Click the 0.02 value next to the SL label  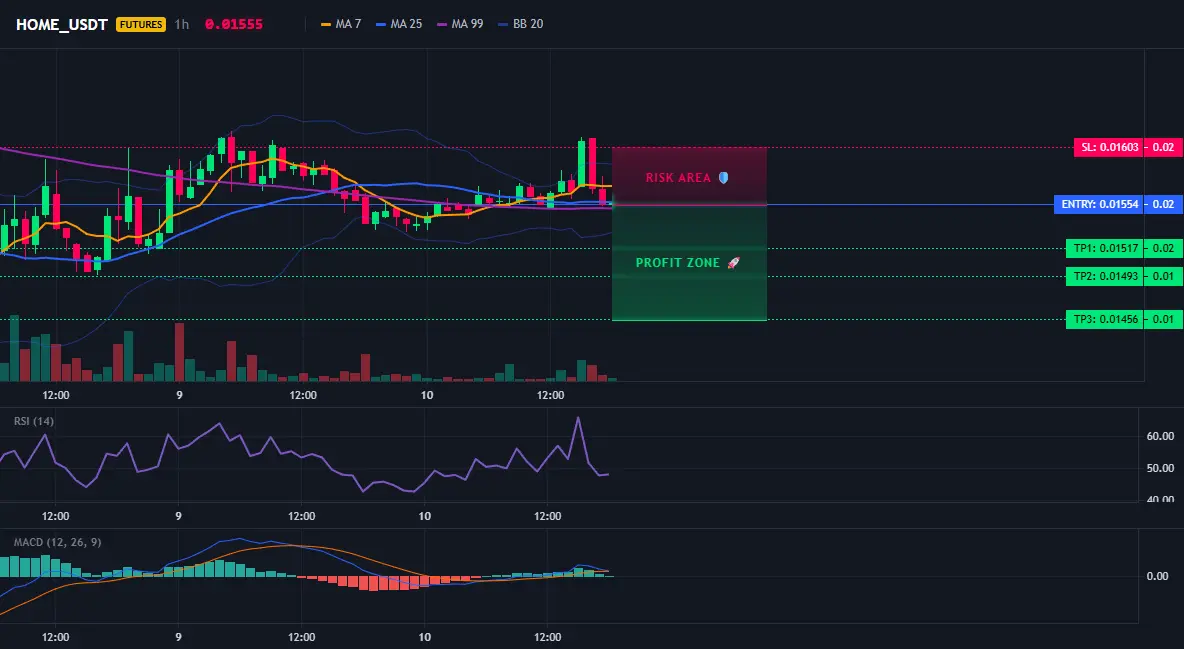pos(1164,147)
